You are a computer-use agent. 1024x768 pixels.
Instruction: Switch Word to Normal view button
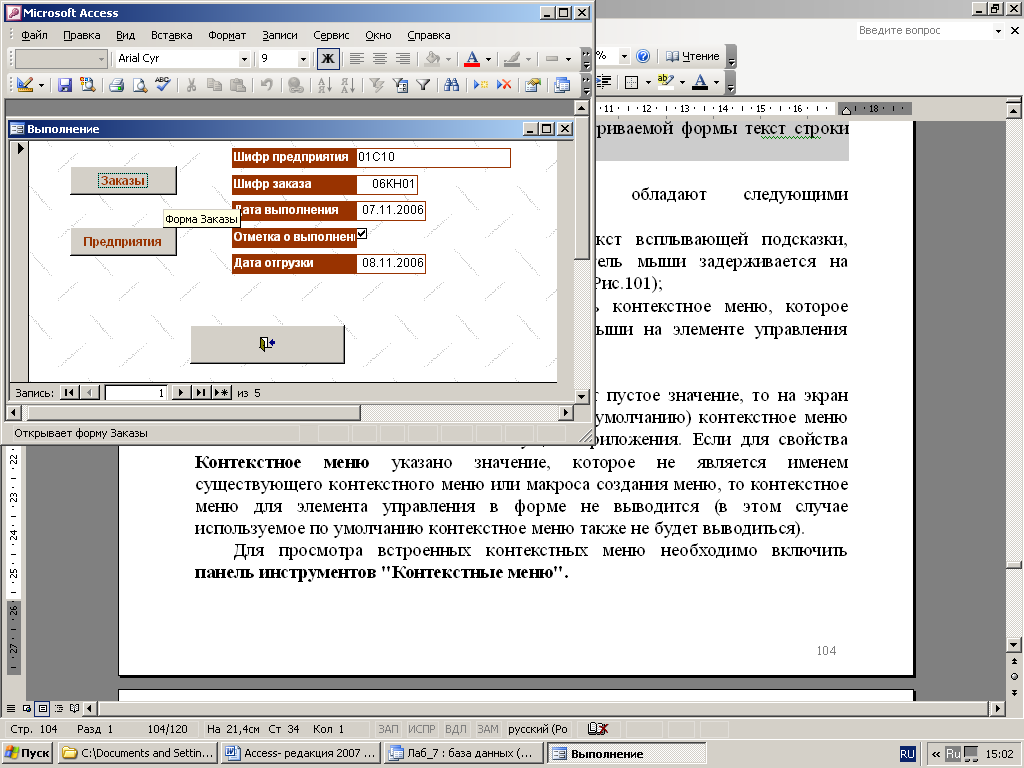point(10,708)
